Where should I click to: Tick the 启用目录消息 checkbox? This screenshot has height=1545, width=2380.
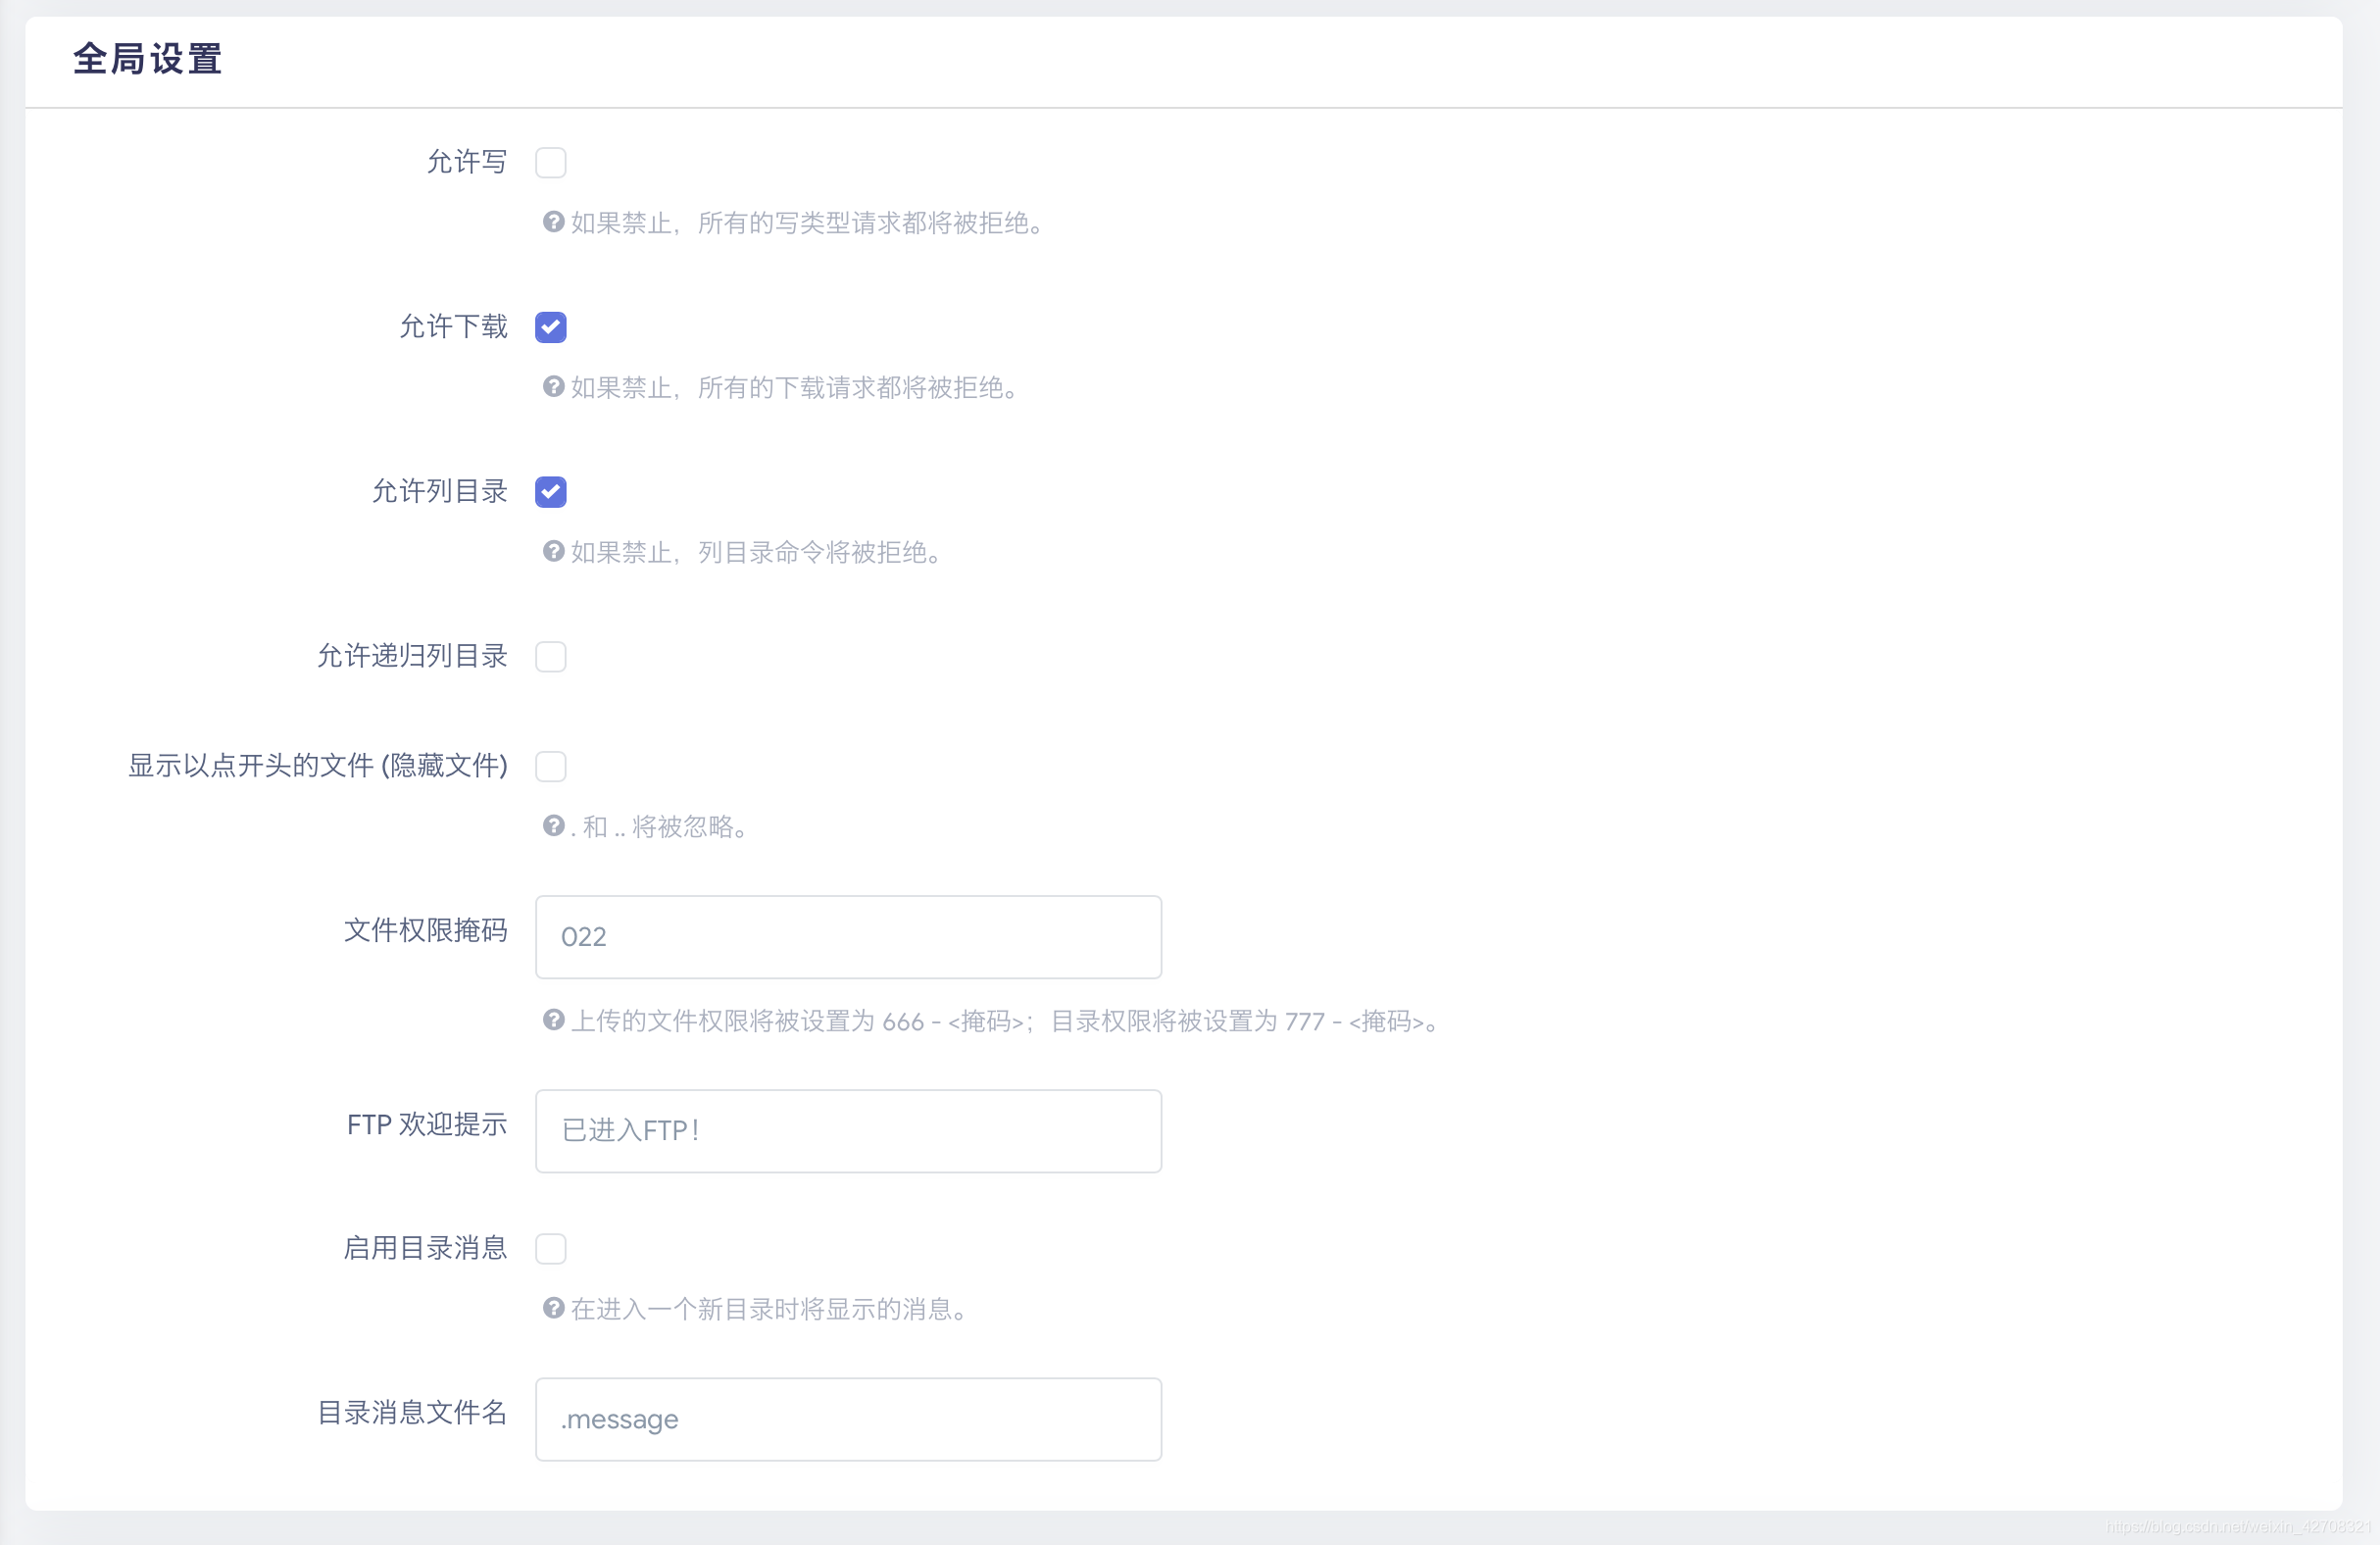[551, 1249]
